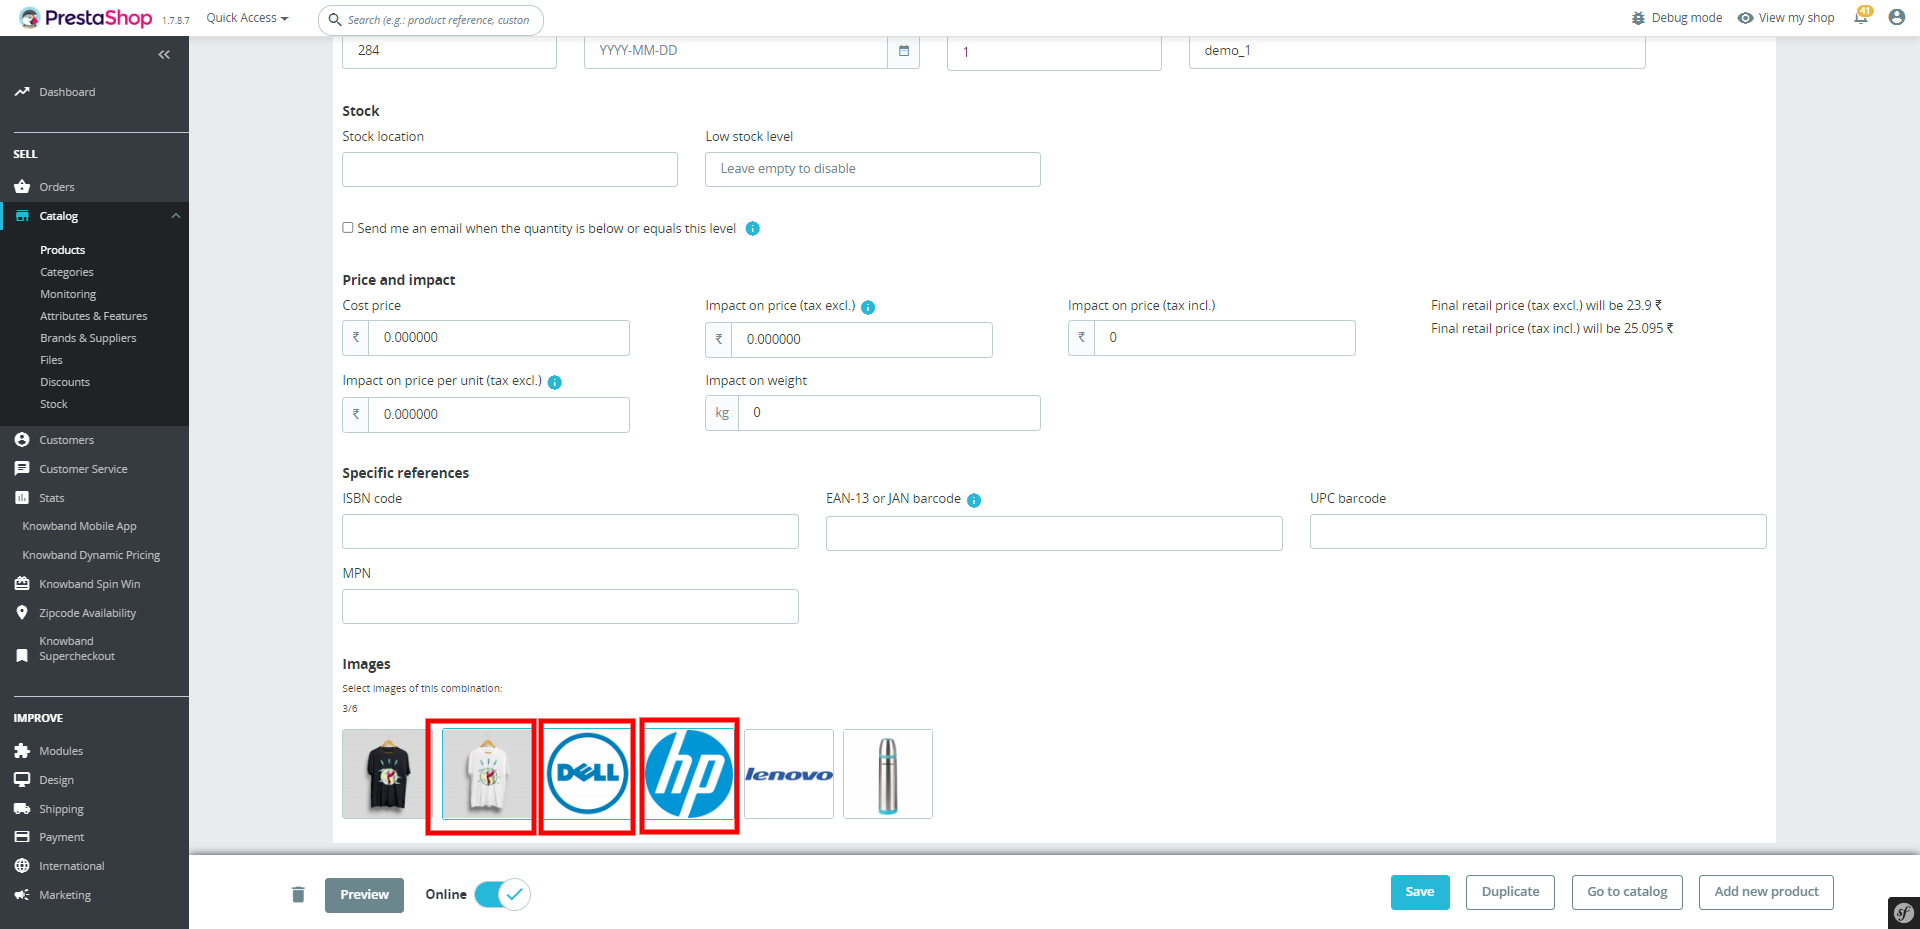Select the steel flask combination image
This screenshot has width=1920, height=929.
(888, 774)
